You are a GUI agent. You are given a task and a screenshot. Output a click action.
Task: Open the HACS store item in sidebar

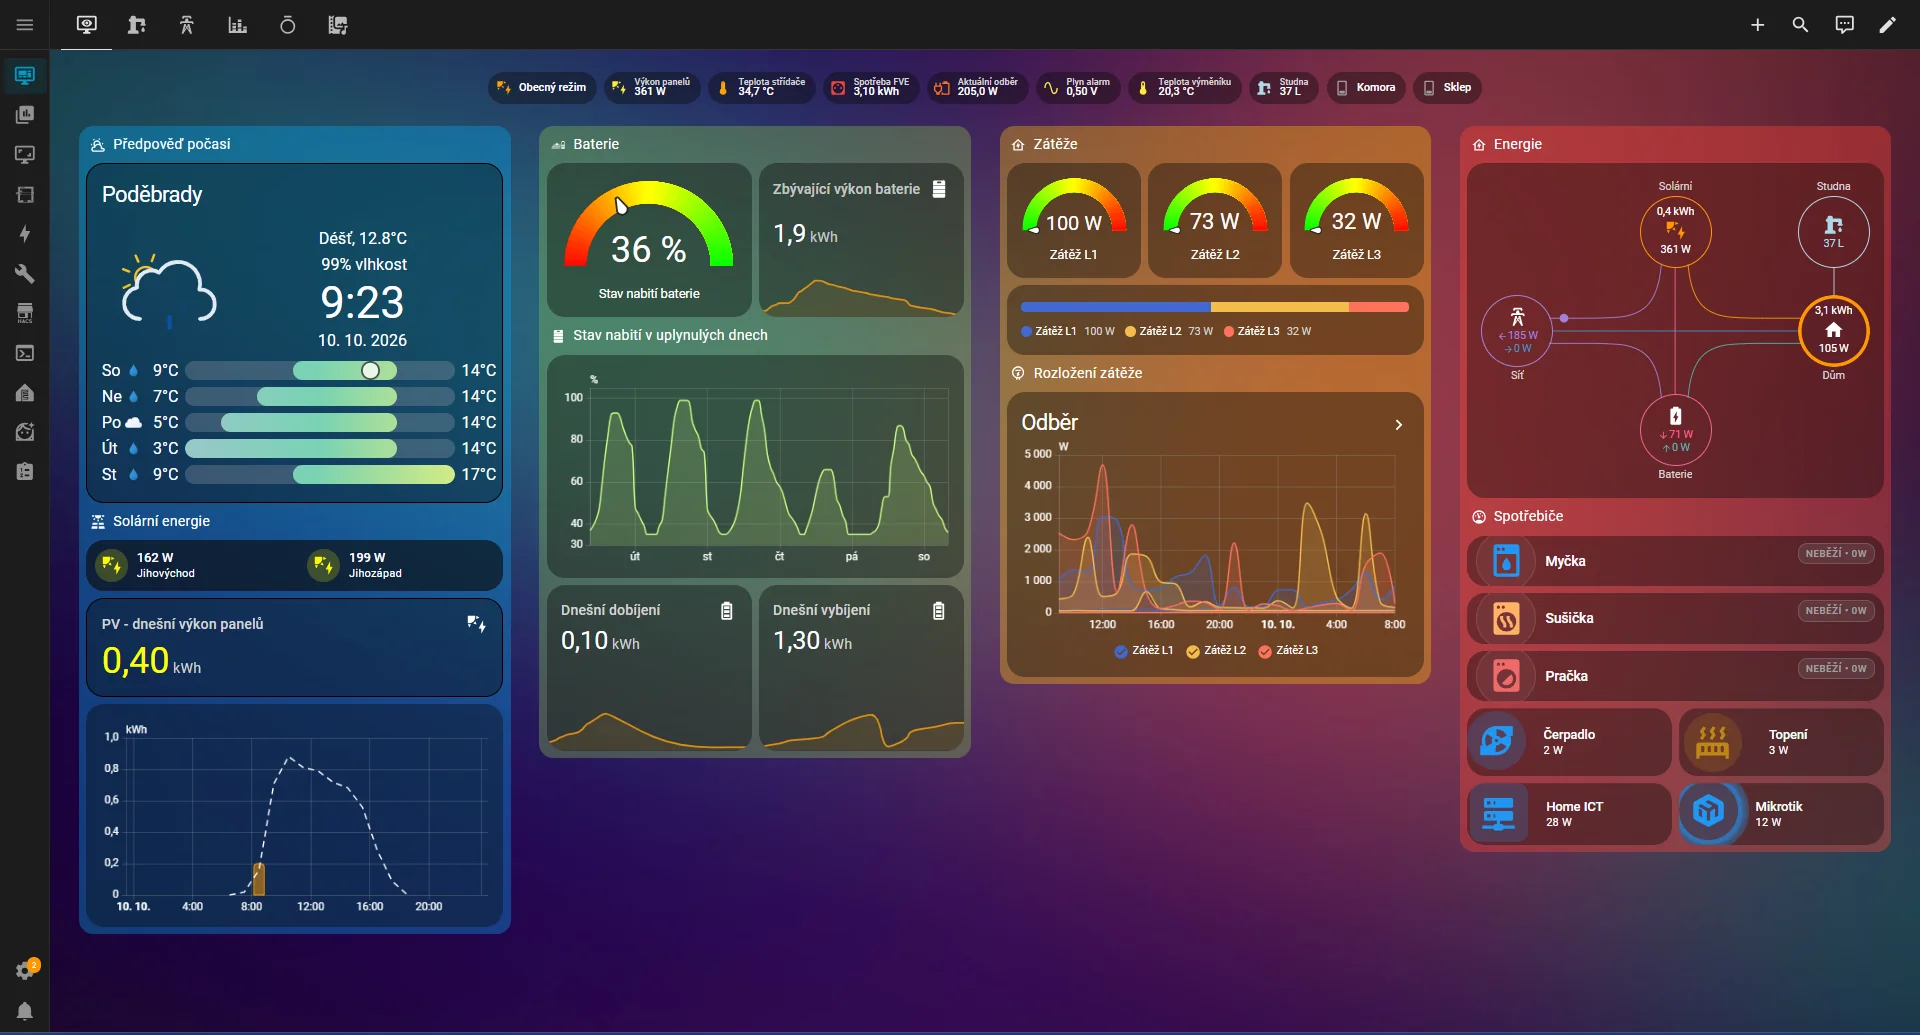pyautogui.click(x=25, y=313)
